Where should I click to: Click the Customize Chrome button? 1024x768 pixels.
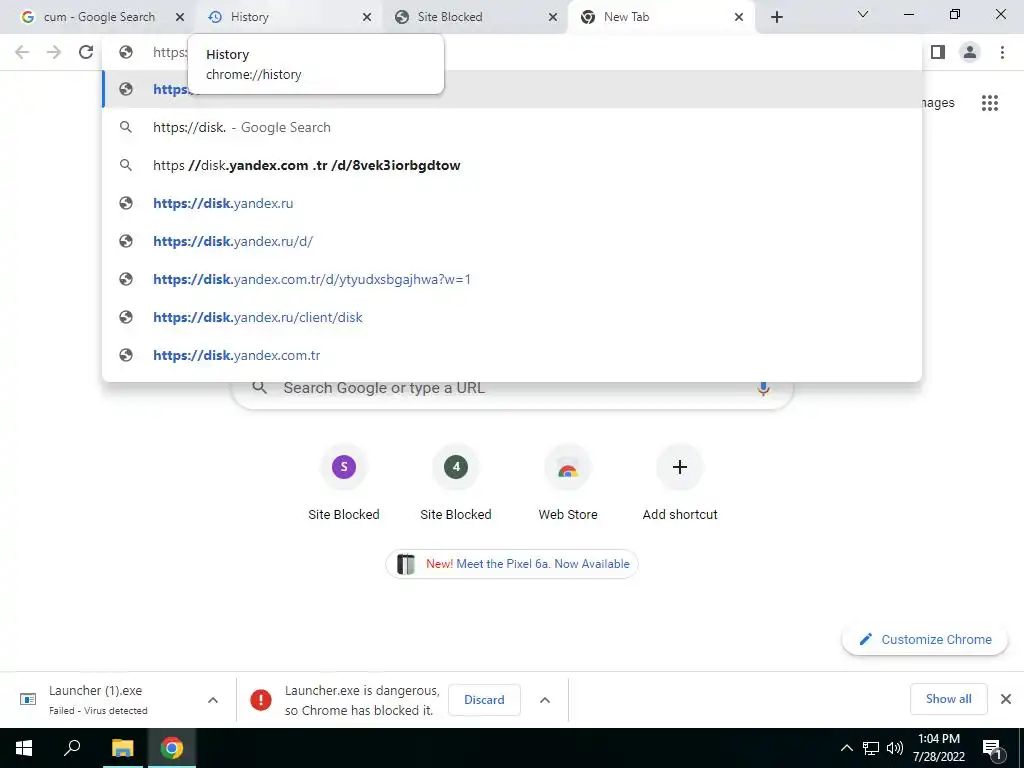click(x=925, y=639)
